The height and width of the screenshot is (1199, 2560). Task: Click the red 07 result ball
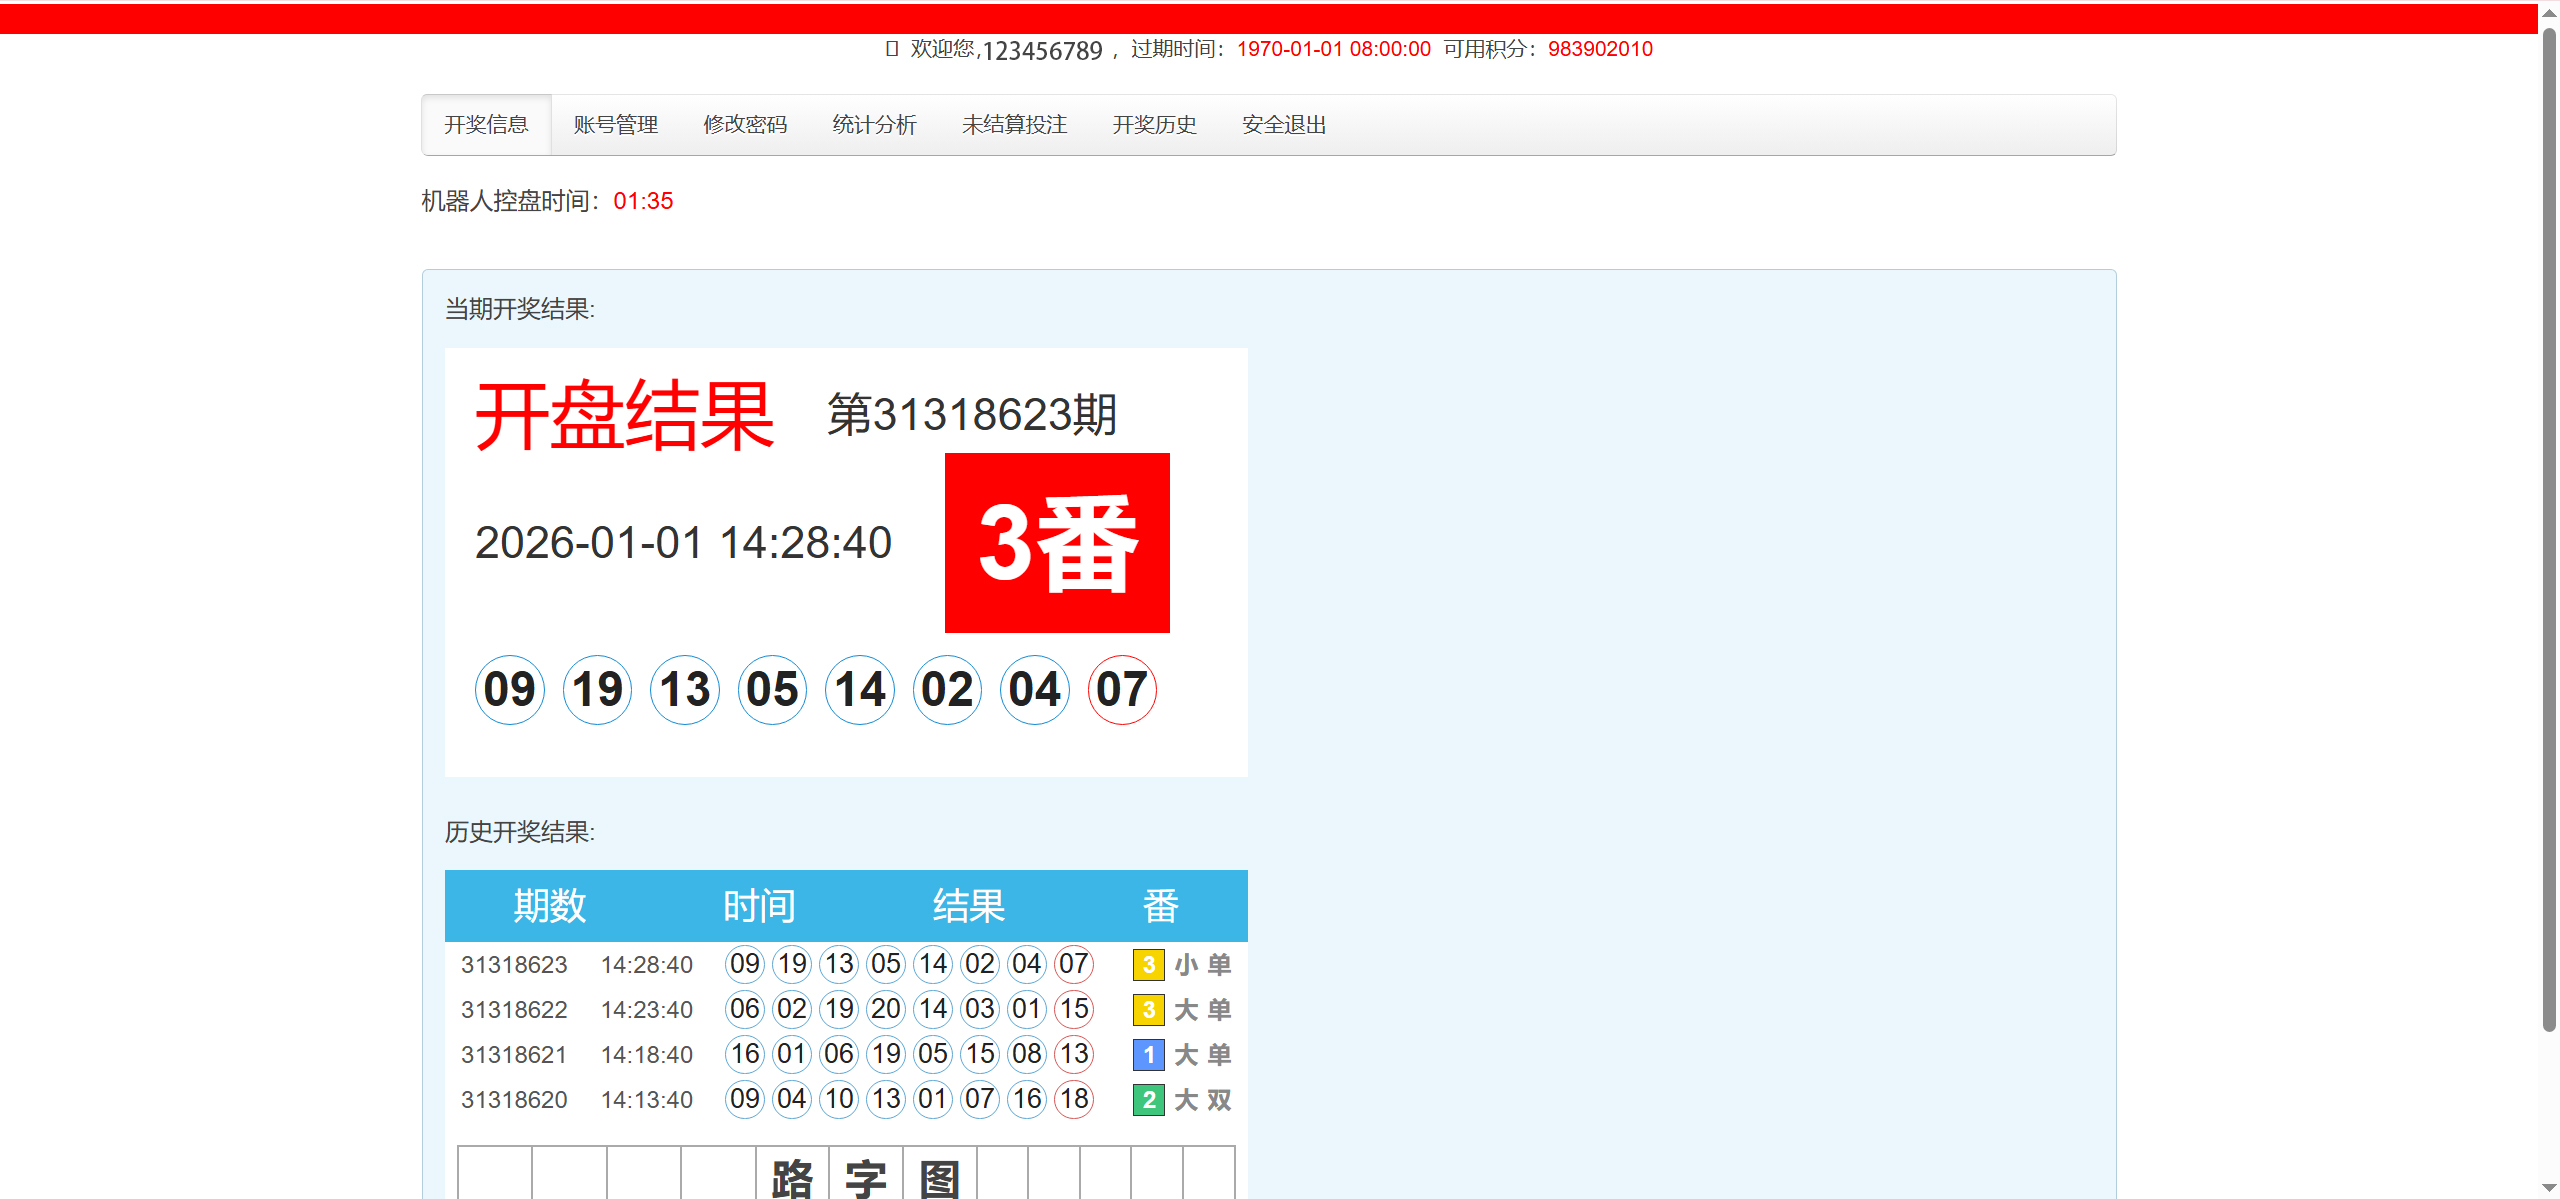pos(1122,690)
